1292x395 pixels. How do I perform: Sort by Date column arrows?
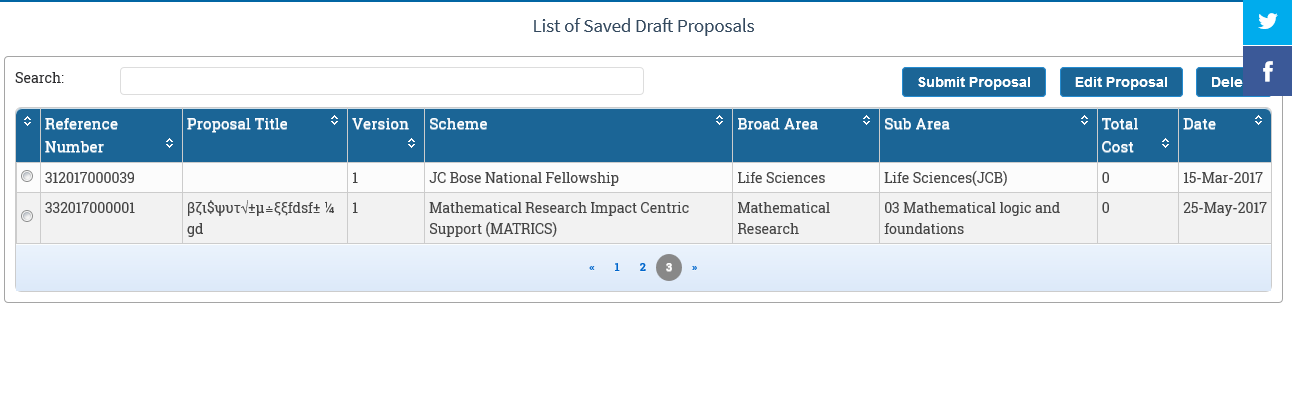click(1258, 120)
